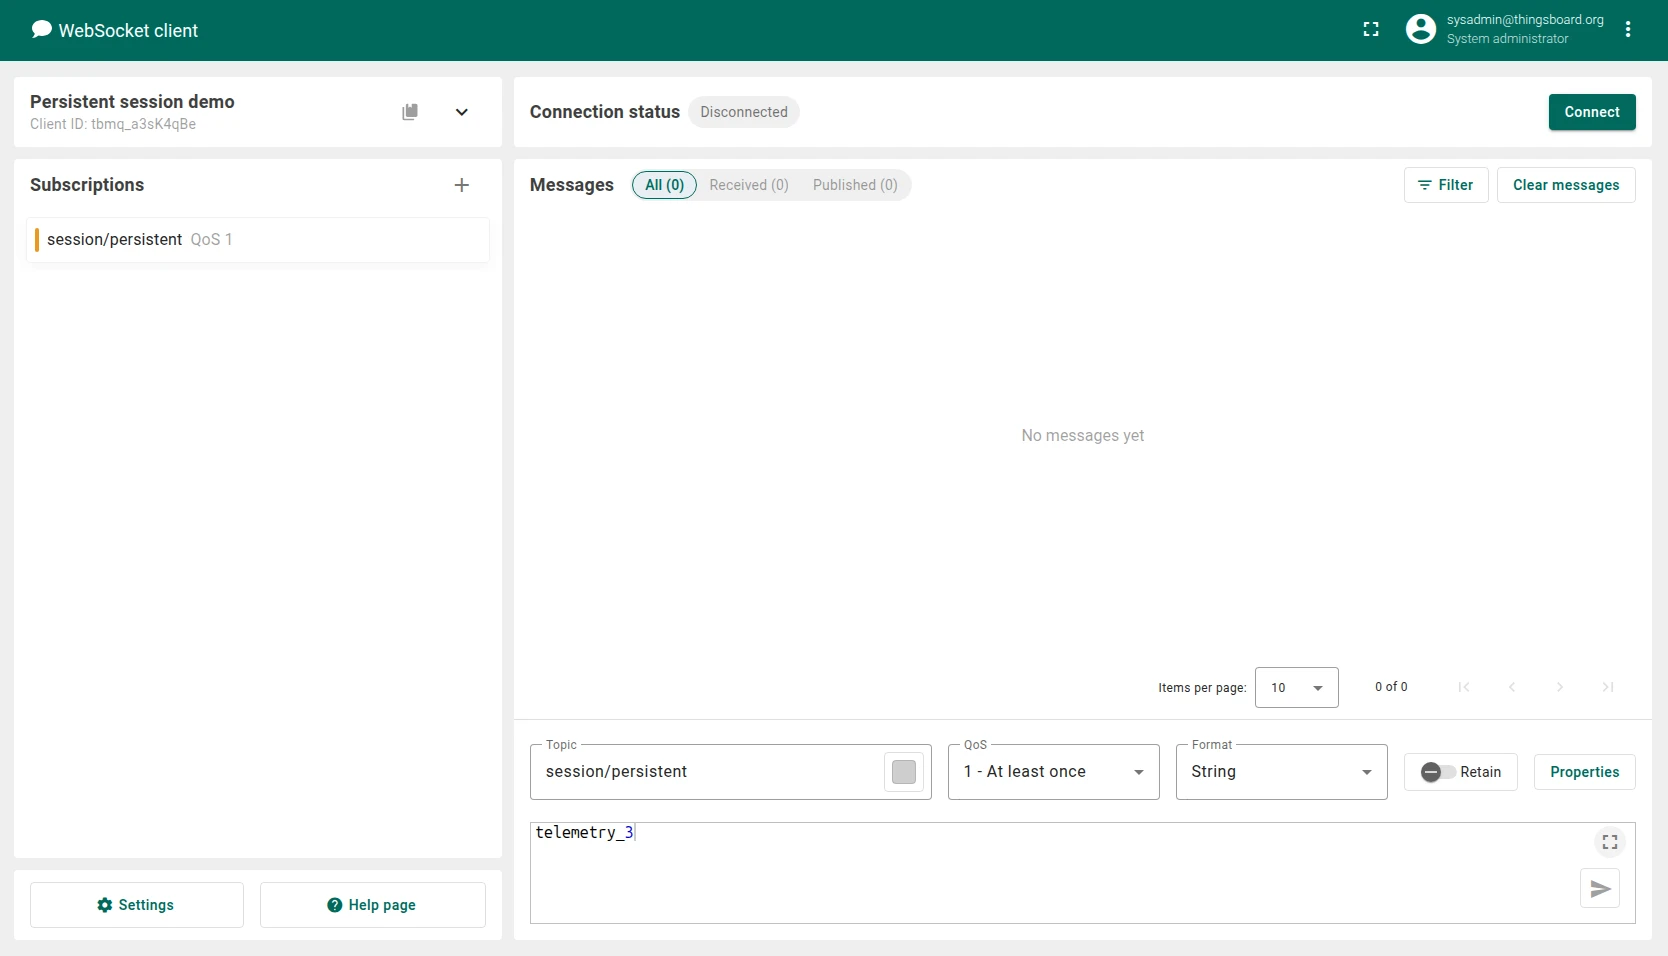Expand the payload editor to fullscreen
This screenshot has width=1668, height=956.
pos(1610,842)
